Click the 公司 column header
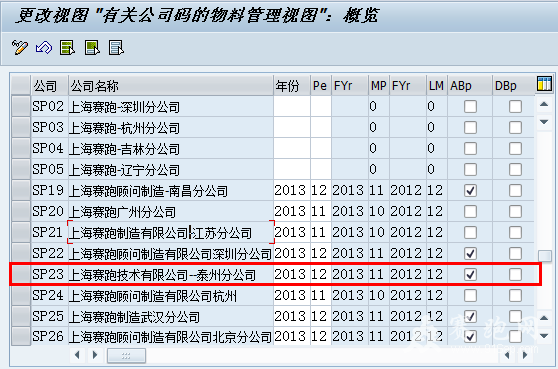The image size is (558, 369). pyautogui.click(x=49, y=85)
